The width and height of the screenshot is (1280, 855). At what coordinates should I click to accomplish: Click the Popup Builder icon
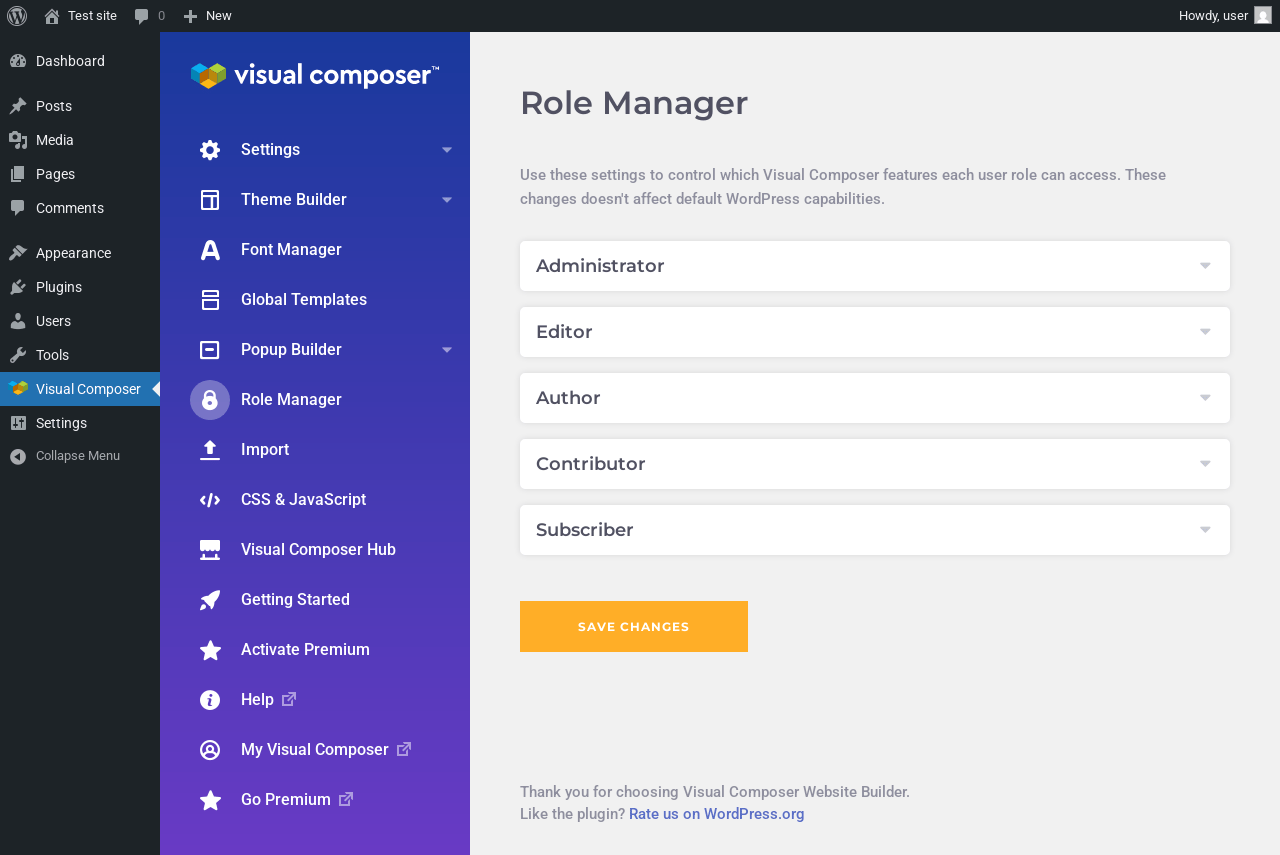pos(210,350)
